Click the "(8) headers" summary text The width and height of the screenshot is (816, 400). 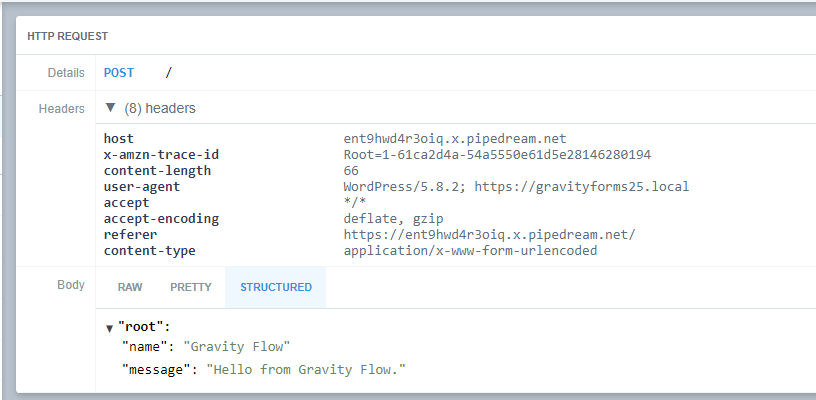[x=160, y=108]
